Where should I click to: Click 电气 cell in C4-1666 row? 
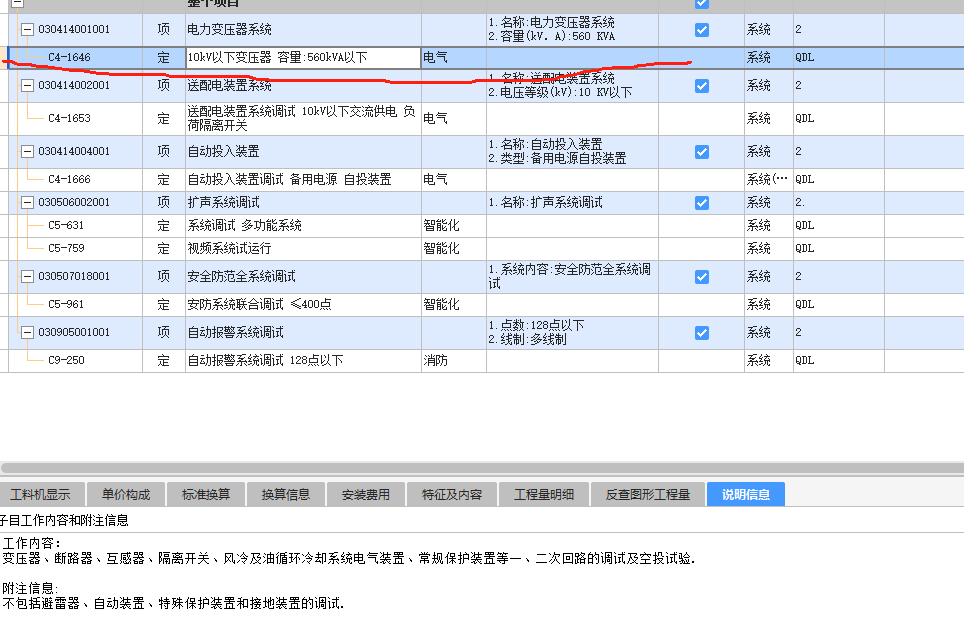[x=454, y=180]
